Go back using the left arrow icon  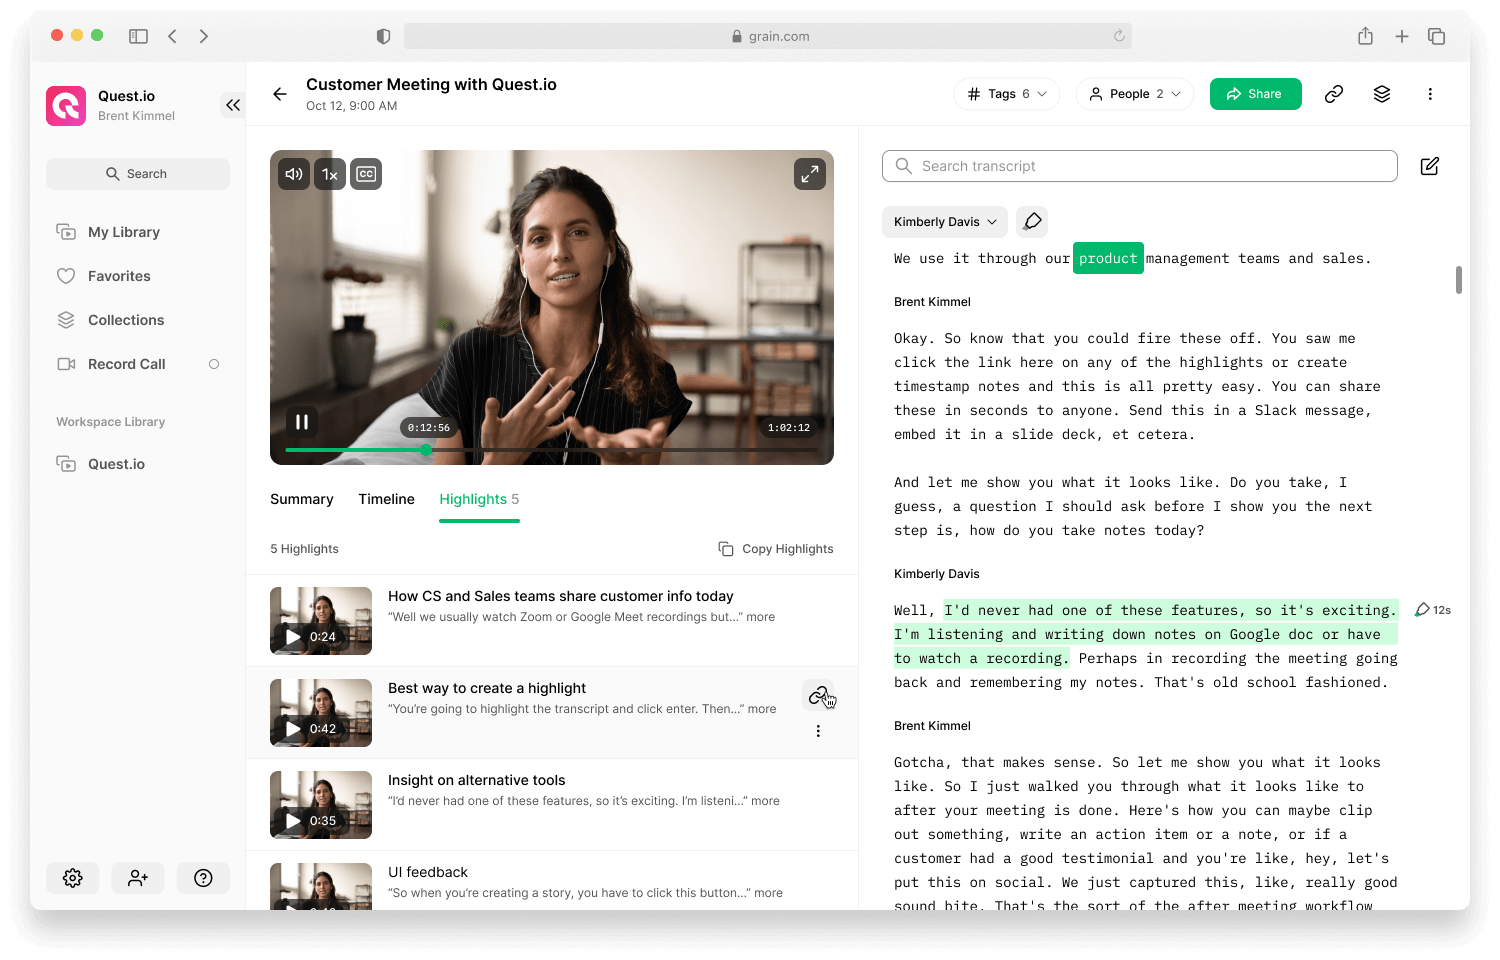280,94
